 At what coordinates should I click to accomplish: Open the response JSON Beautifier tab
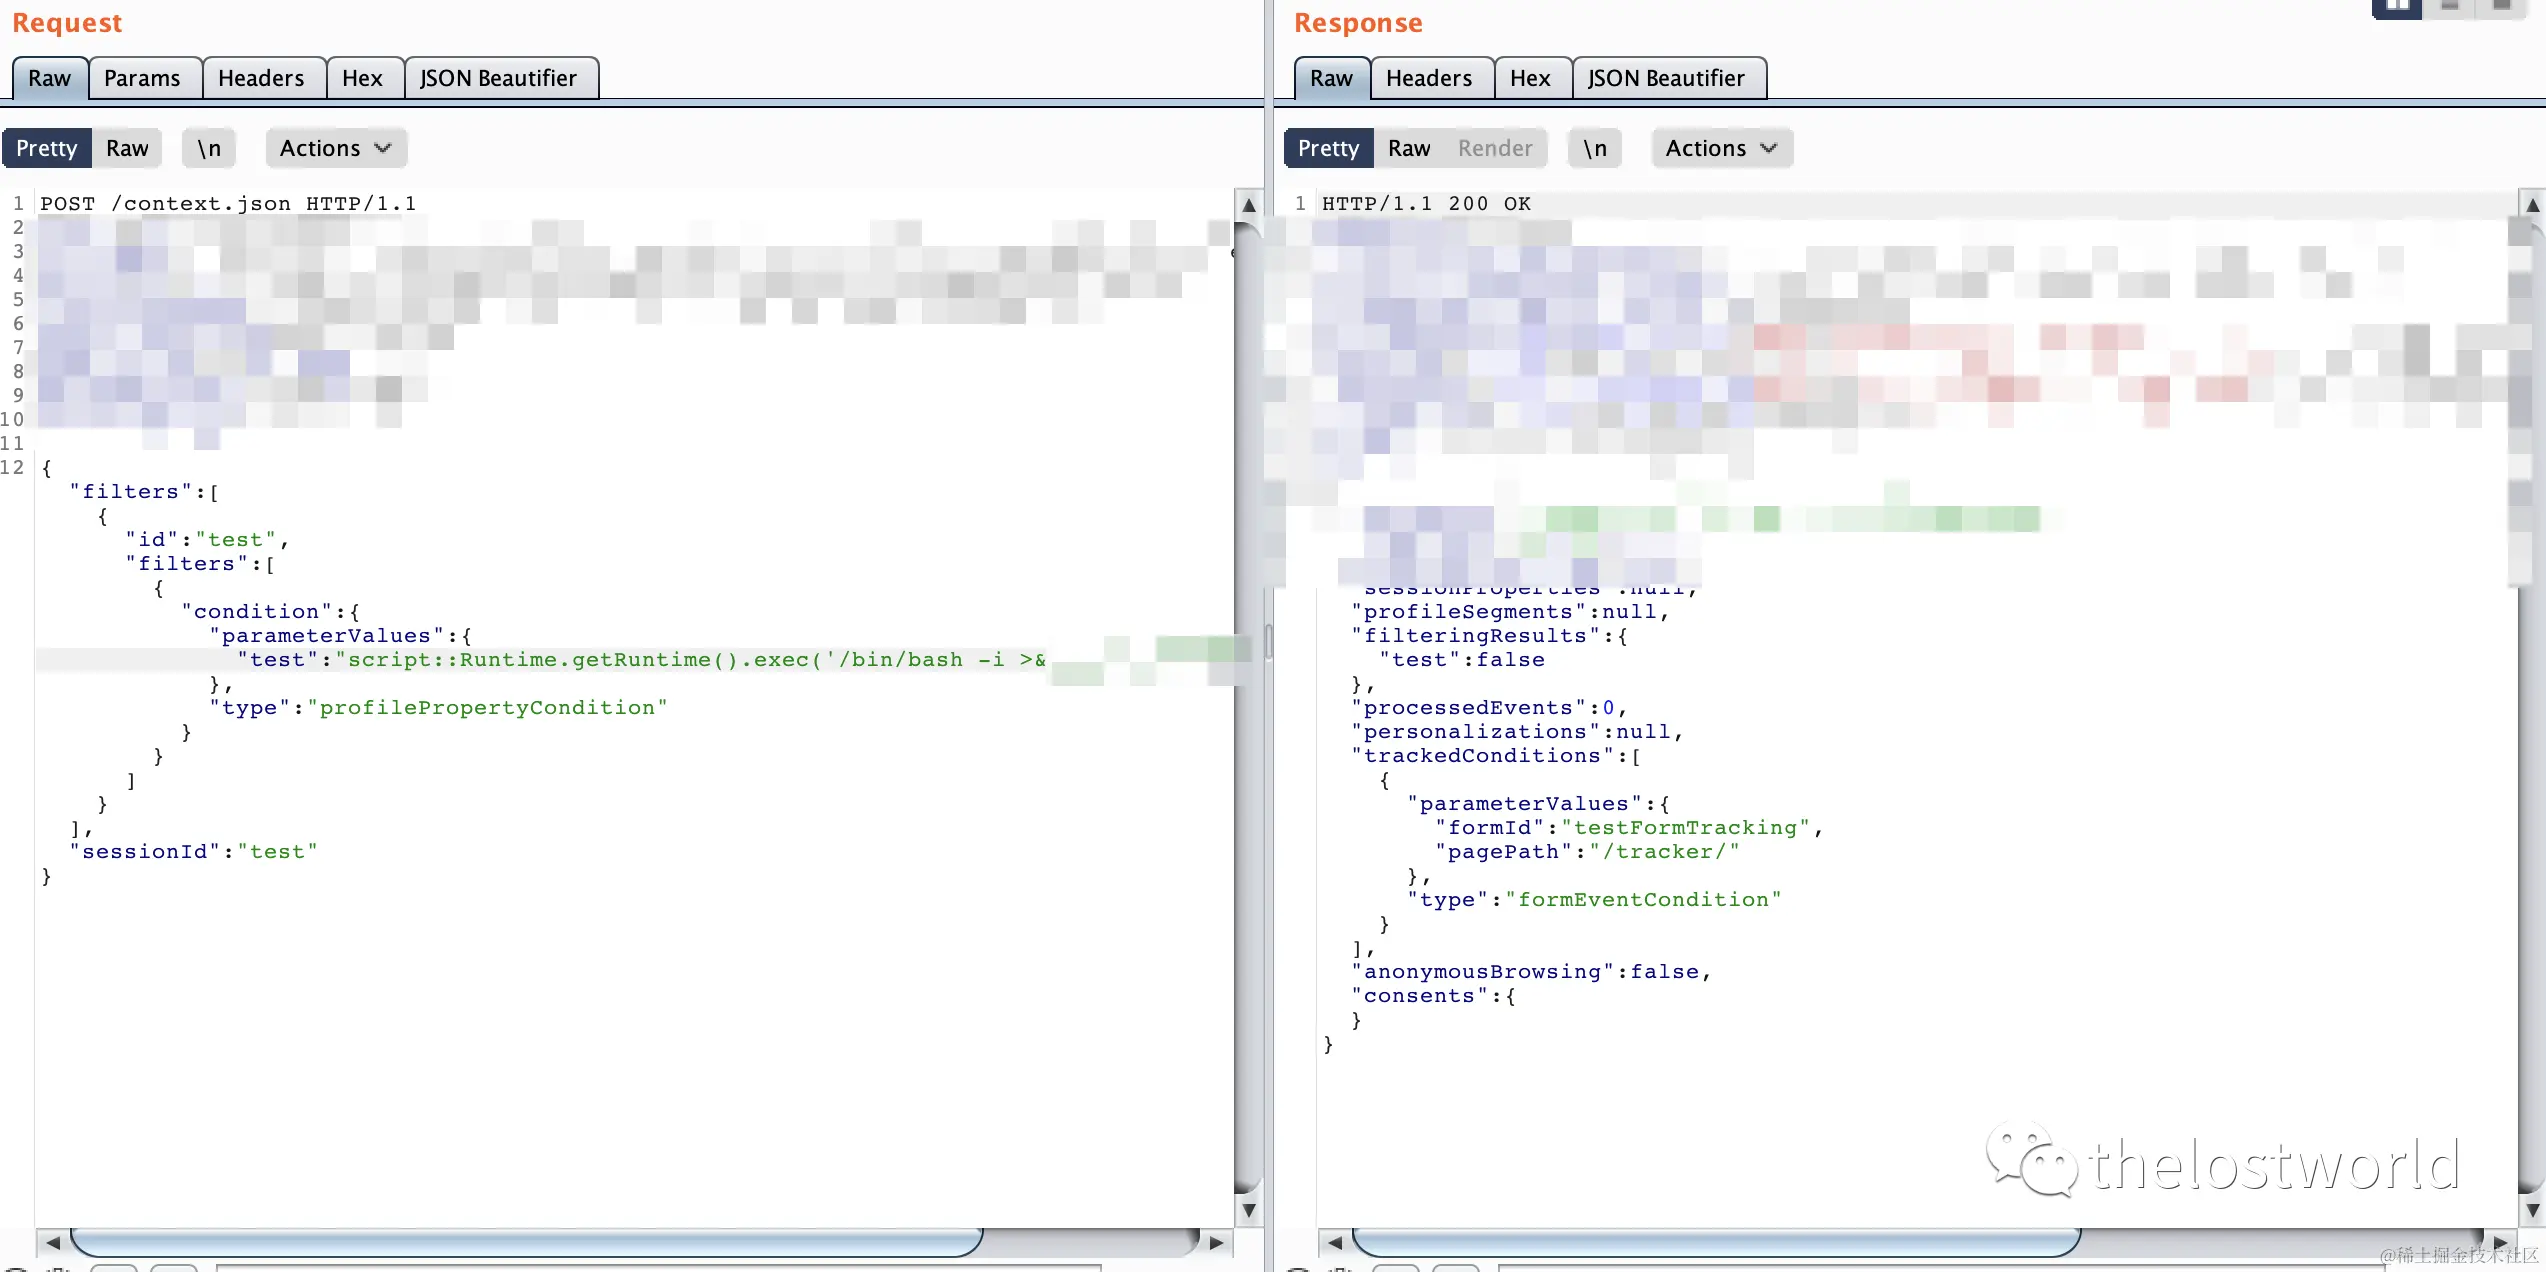click(x=1666, y=78)
